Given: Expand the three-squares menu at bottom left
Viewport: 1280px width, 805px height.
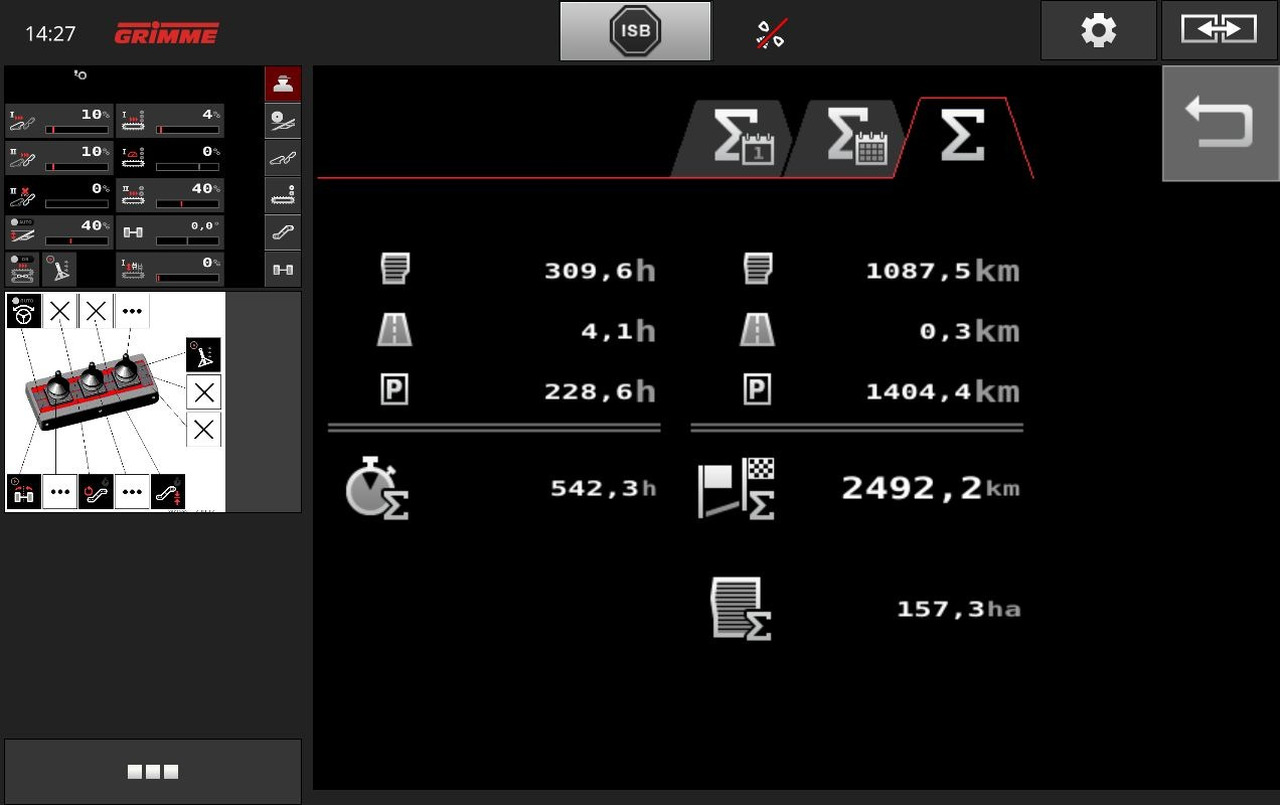Looking at the screenshot, I should 153,771.
